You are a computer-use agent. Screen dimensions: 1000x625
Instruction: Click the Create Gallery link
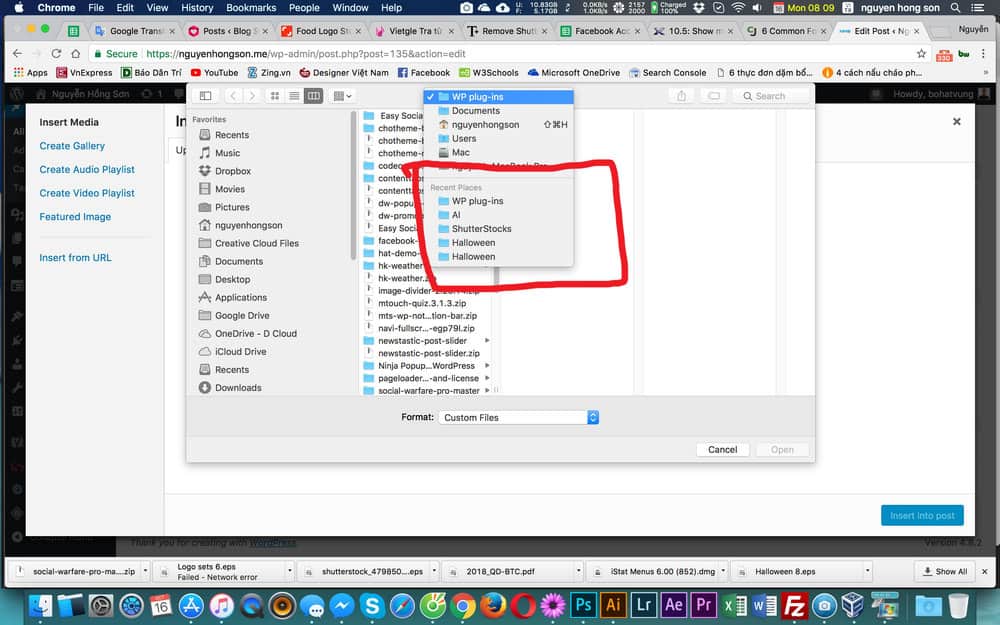72,146
